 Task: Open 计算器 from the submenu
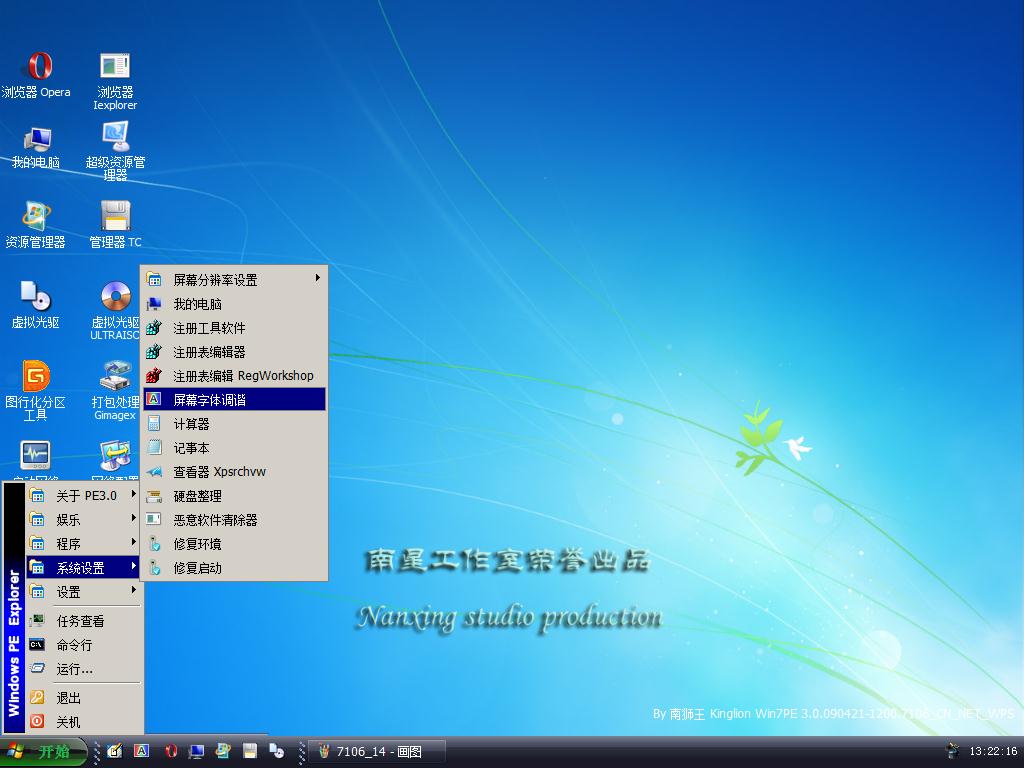click(234, 424)
